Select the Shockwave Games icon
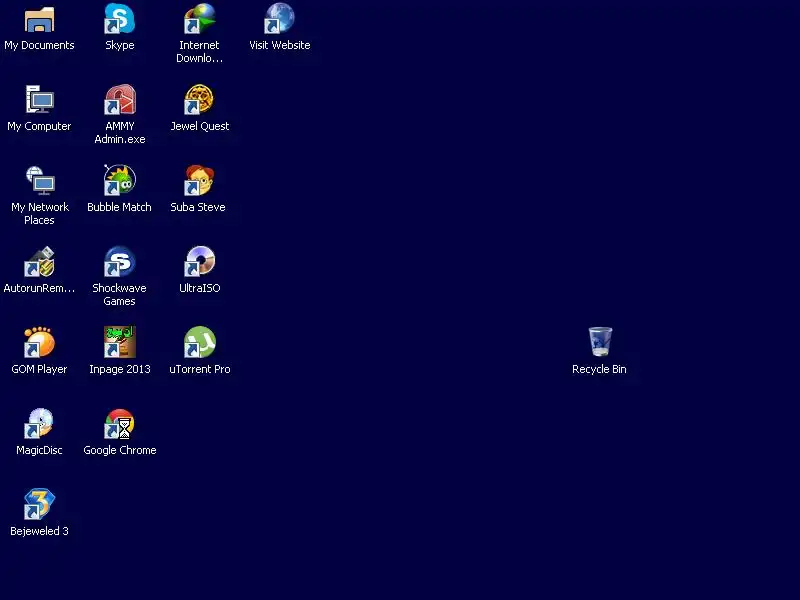 pos(119,262)
